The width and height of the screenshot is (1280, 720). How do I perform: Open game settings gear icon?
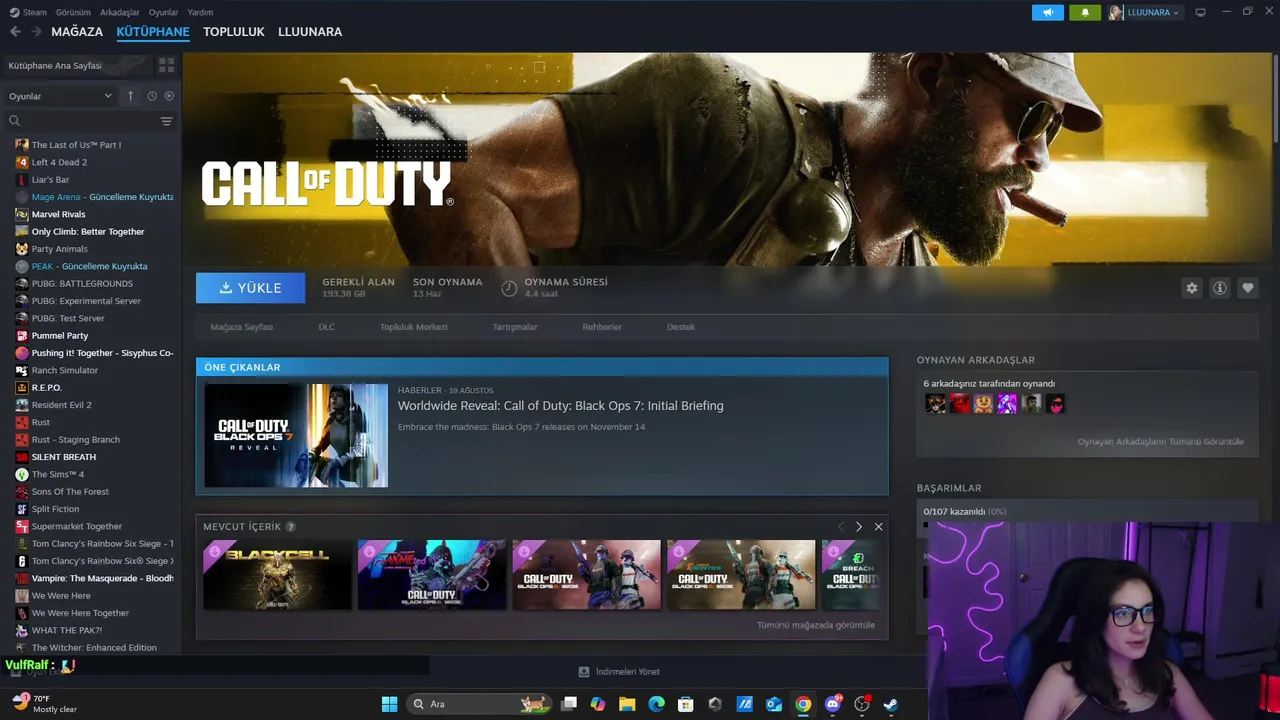[1191, 288]
